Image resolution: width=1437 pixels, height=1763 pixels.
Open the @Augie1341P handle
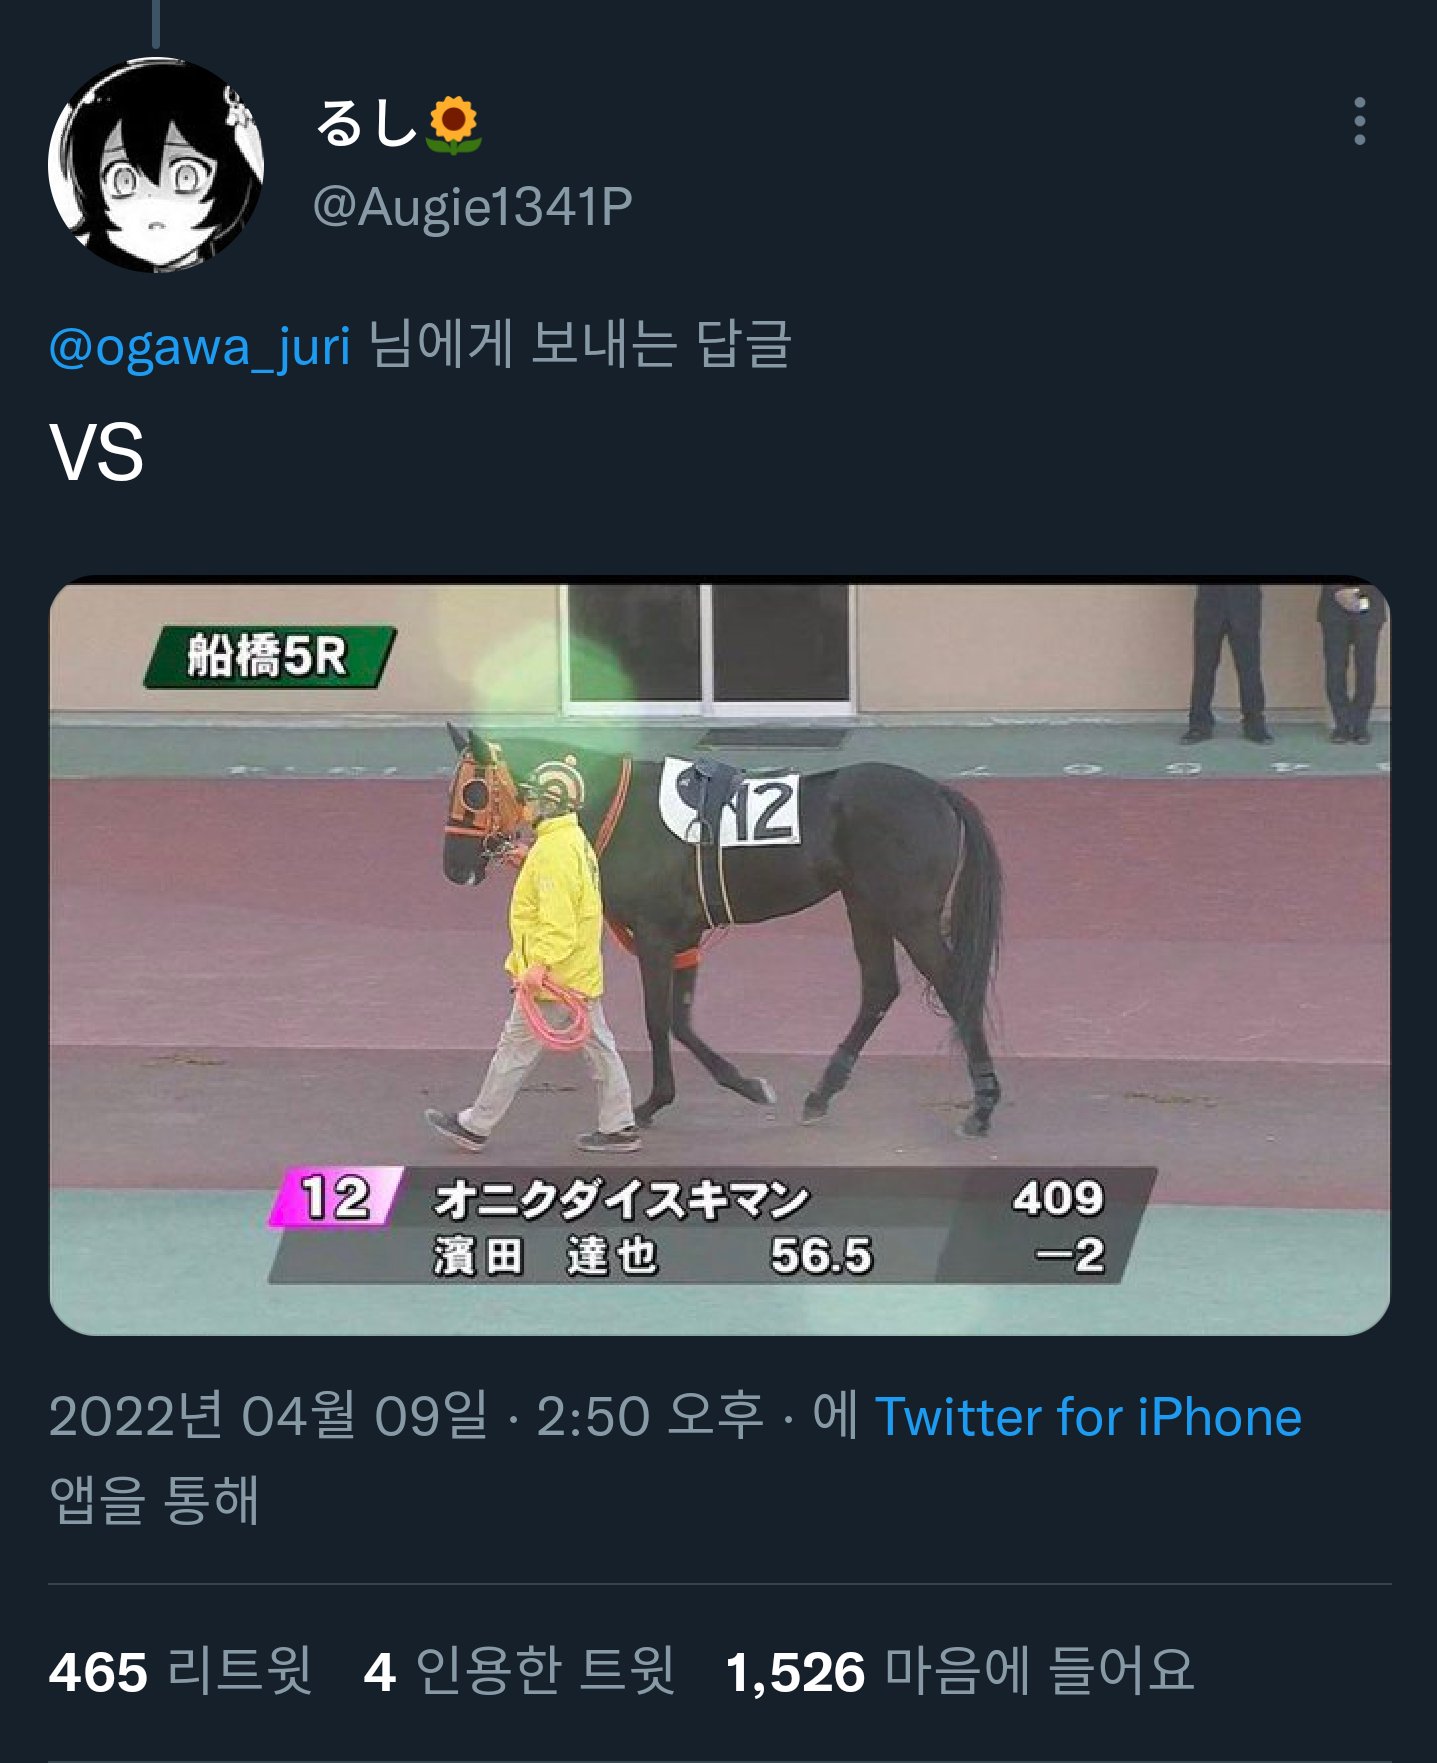(x=472, y=207)
